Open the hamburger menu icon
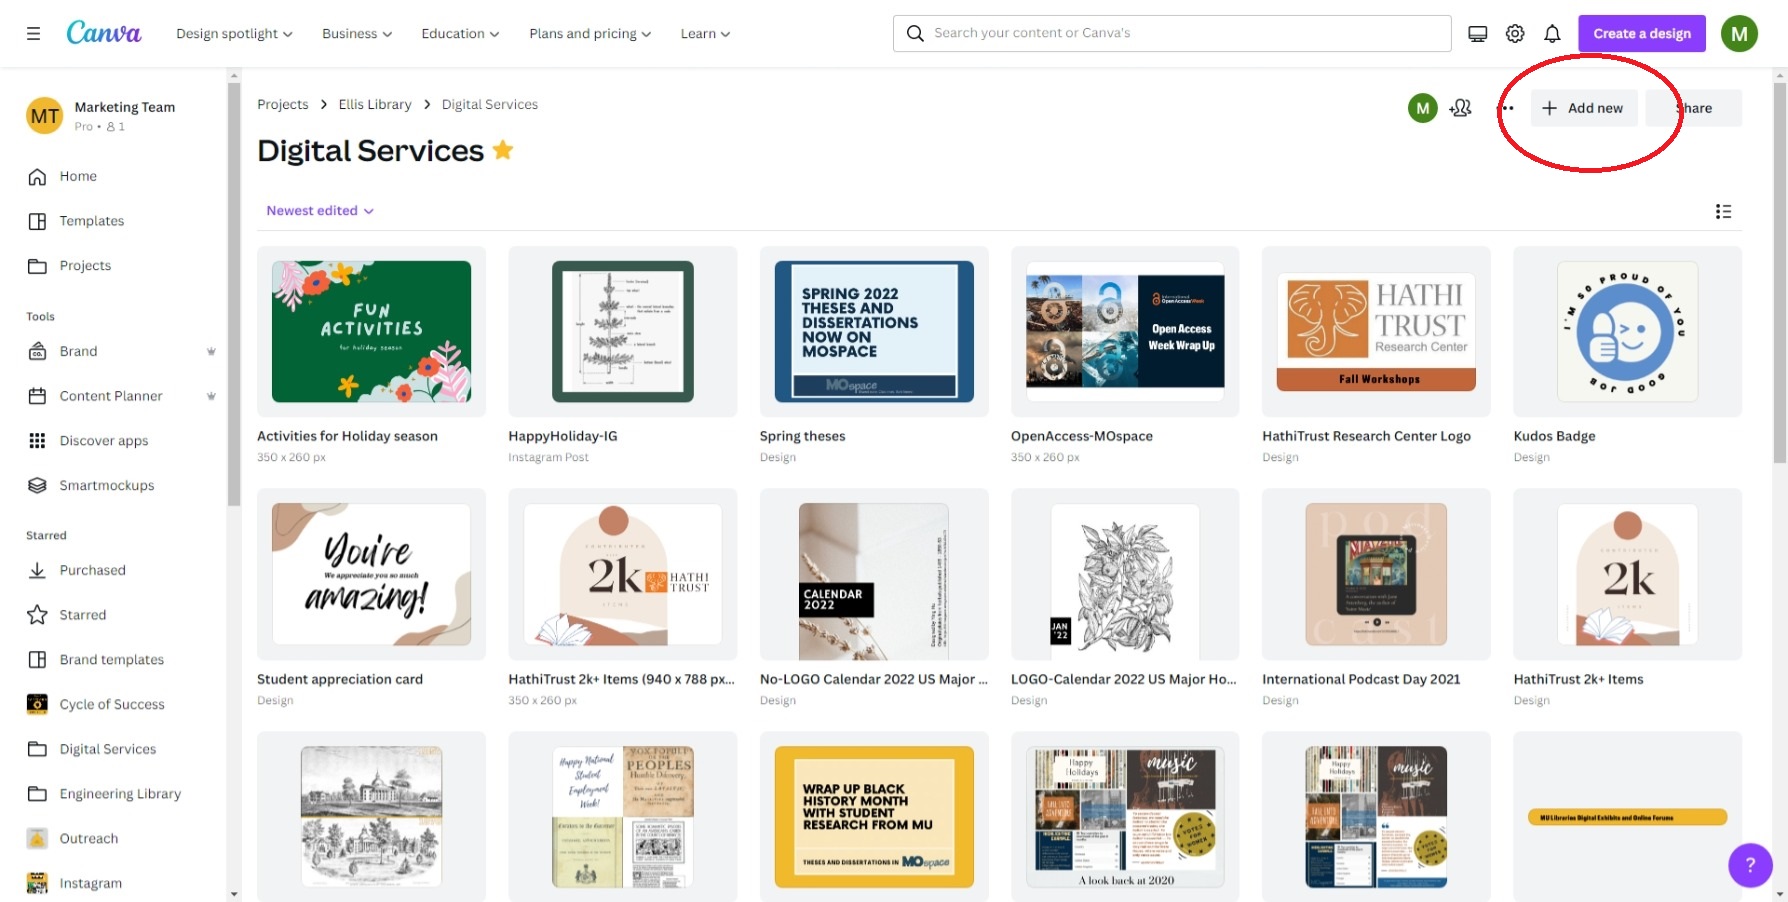 pyautogui.click(x=33, y=33)
